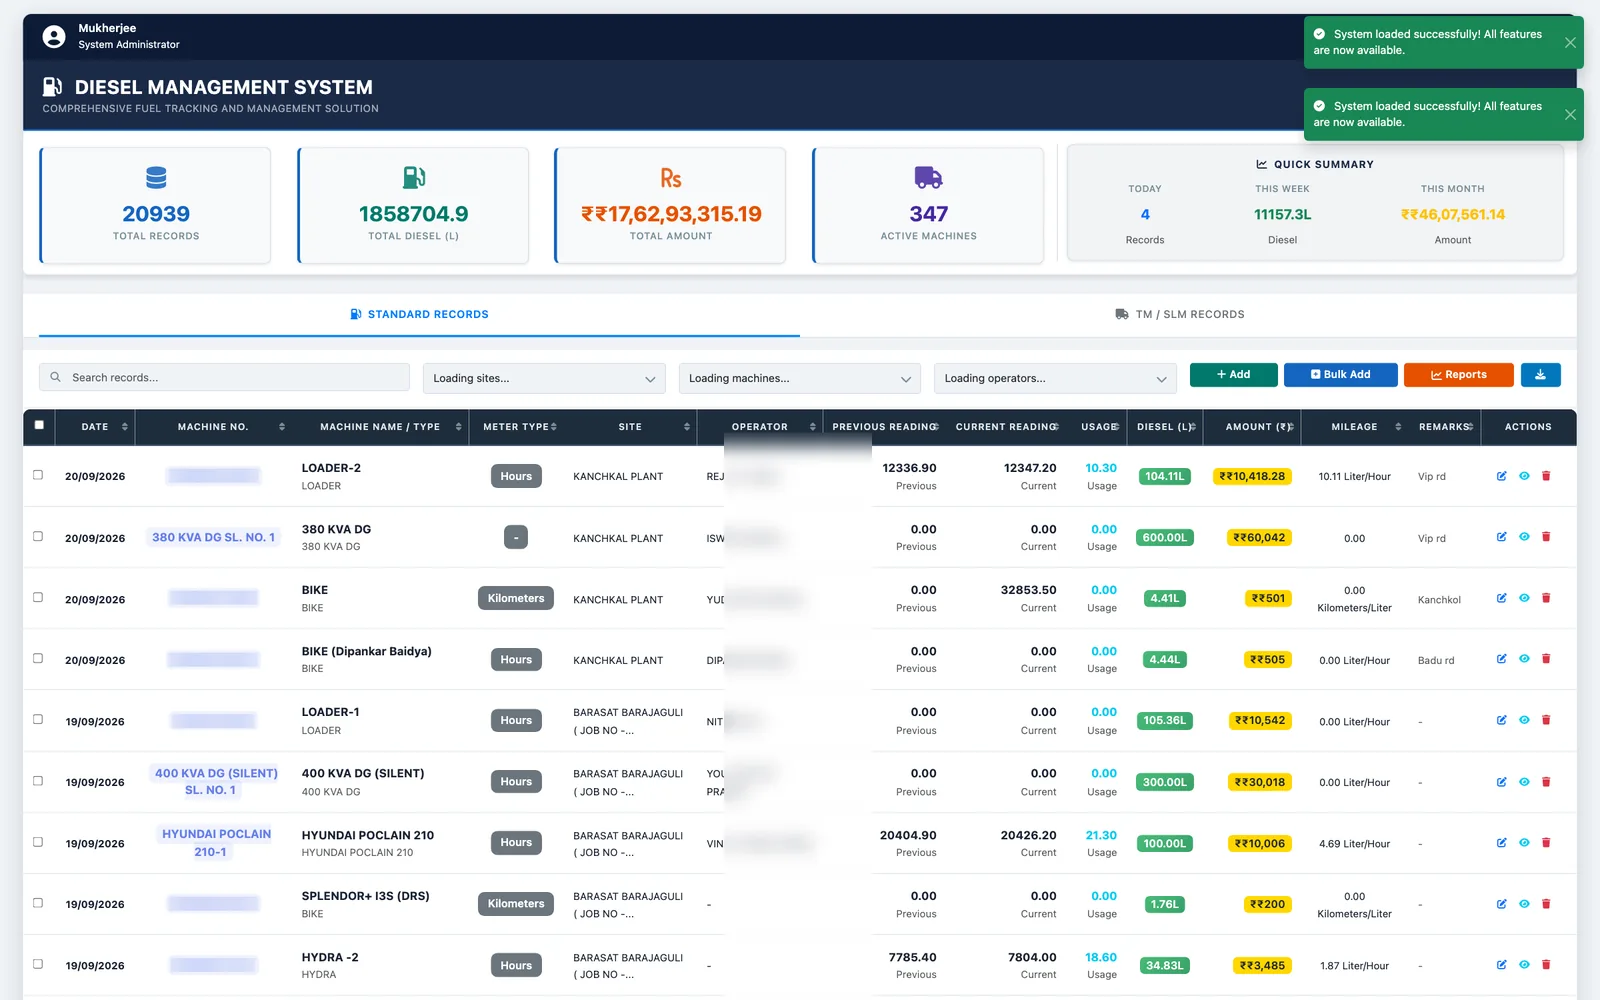View the BIKE (Dipankar Baidya) record details
1600x1000 pixels.
(x=1524, y=659)
